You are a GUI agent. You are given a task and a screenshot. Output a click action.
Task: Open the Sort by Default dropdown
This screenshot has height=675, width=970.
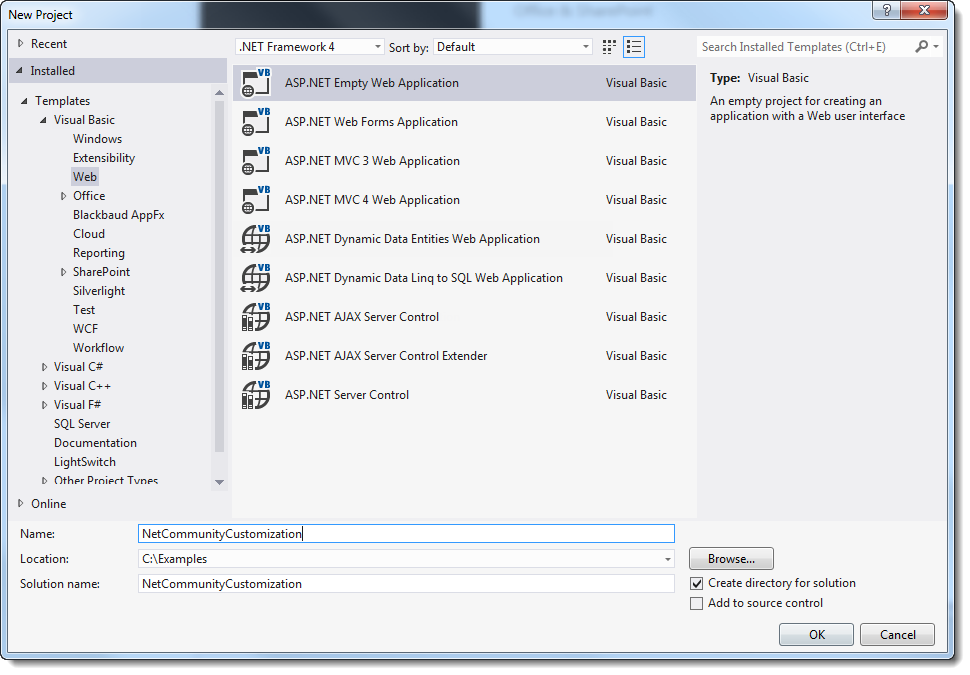(513, 47)
